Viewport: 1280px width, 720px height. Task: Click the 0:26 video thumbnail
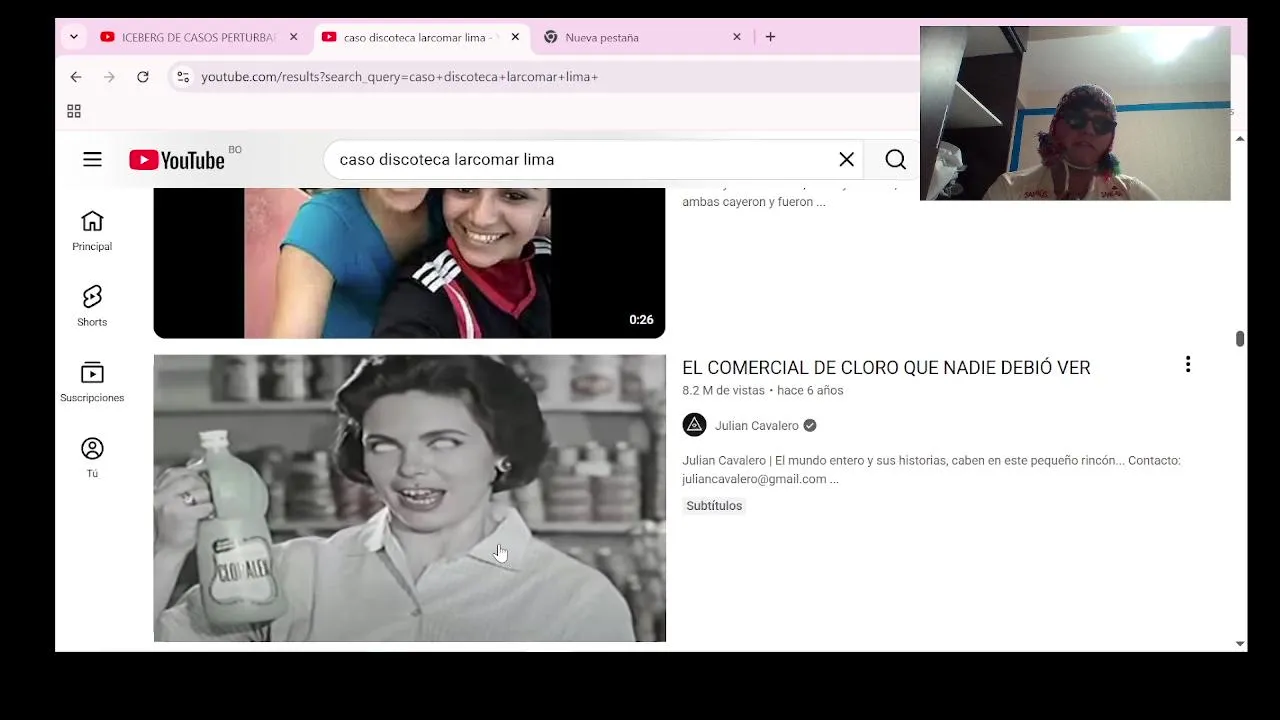tap(409, 263)
